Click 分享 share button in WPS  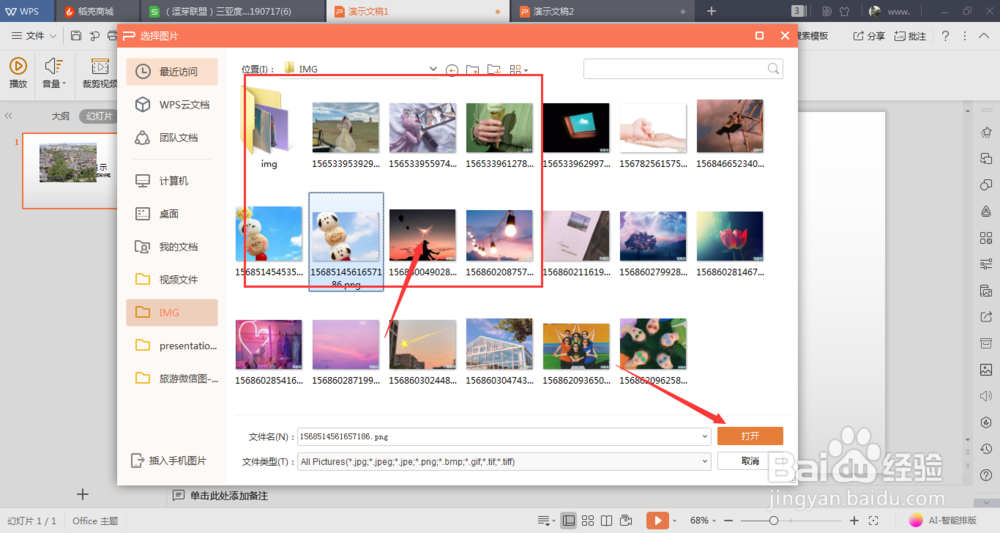pos(869,36)
